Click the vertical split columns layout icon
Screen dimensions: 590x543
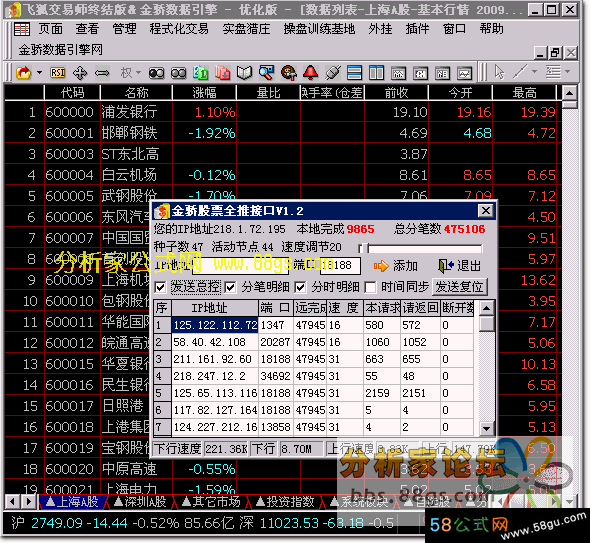pos(376,73)
